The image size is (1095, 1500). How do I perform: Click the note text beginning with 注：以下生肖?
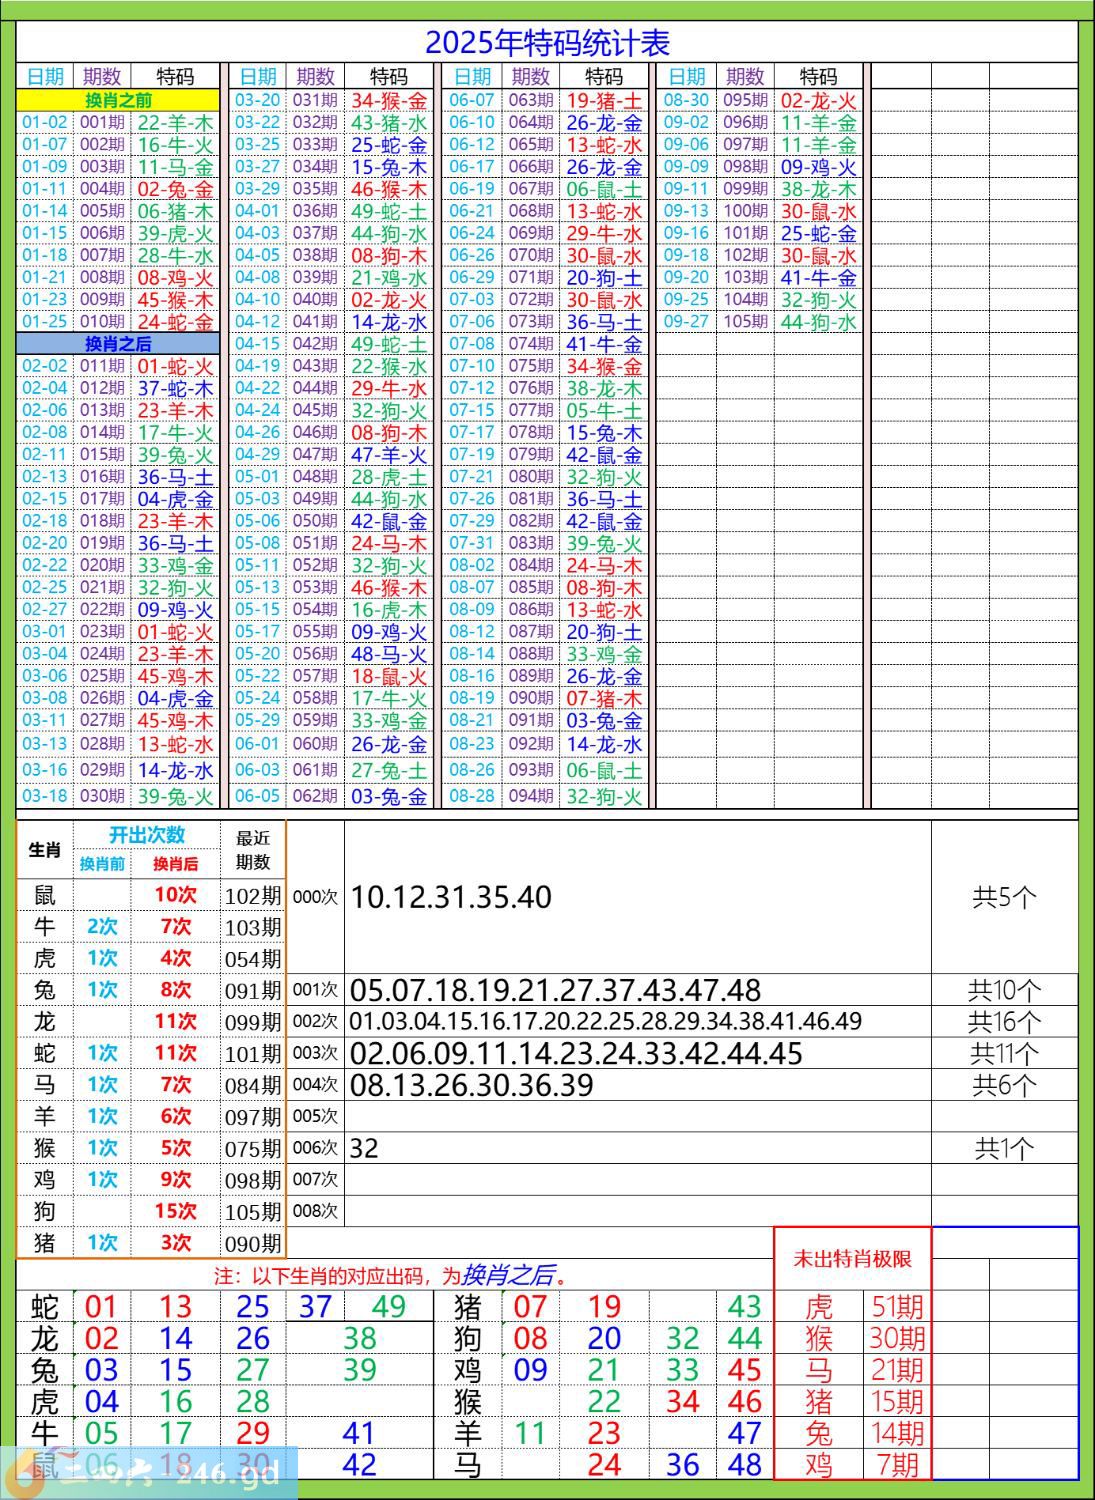(x=395, y=1276)
